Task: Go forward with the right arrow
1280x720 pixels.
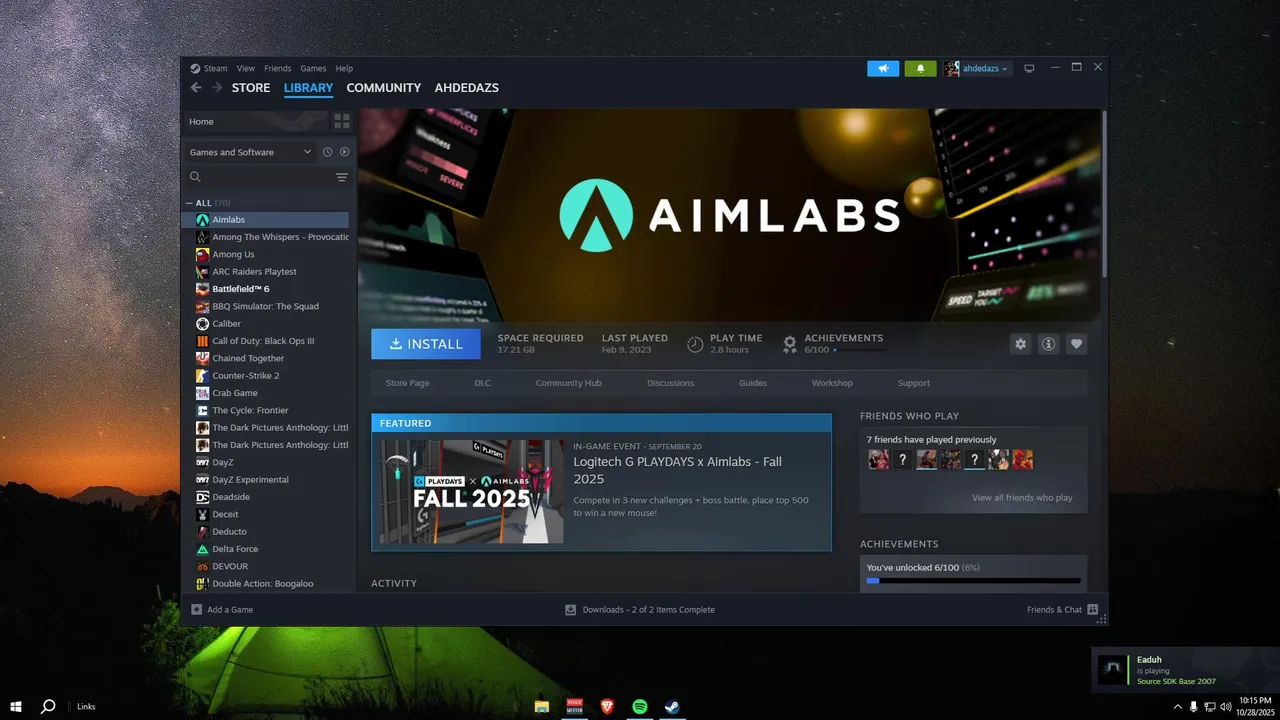Action: point(217,88)
